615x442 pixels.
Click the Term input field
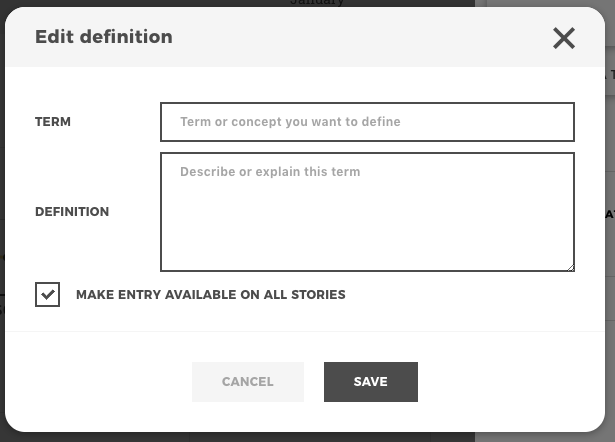point(367,122)
